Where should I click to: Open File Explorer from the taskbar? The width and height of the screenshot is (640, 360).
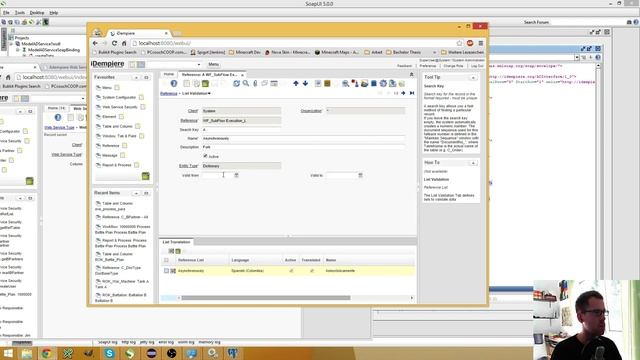27,353
